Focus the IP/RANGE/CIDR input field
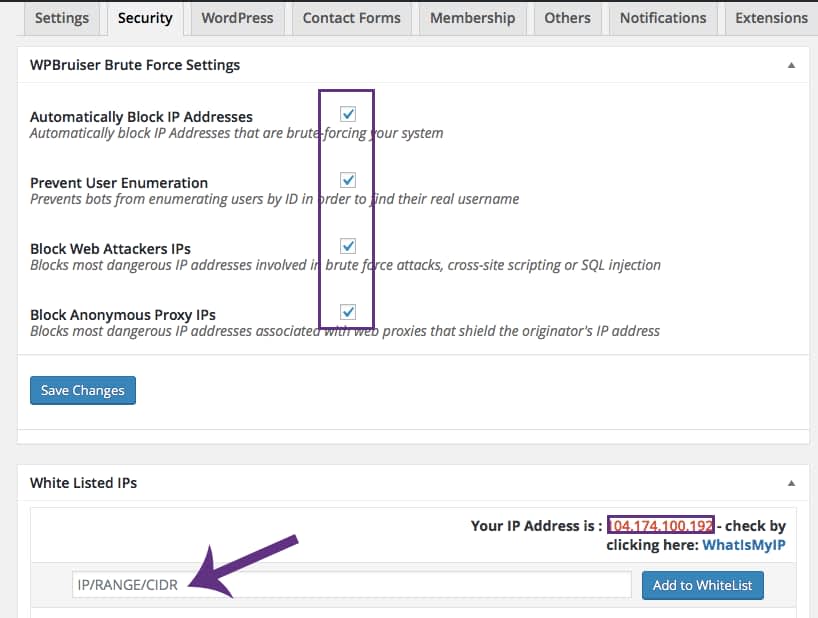Viewport: 818px width, 618px height. [x=351, y=585]
